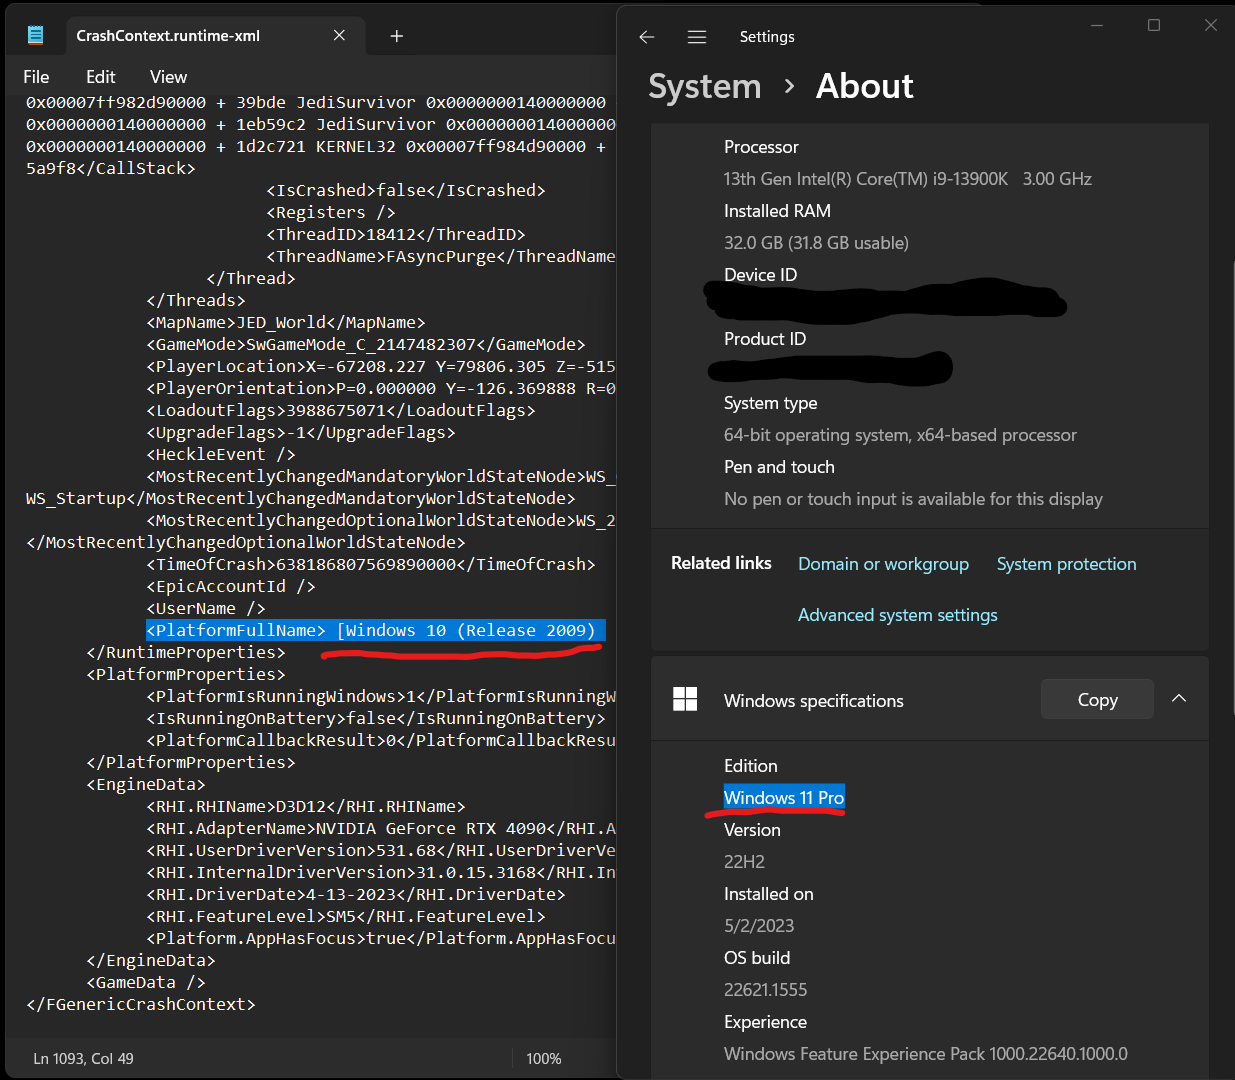This screenshot has width=1235, height=1080.
Task: Click the System breadcrumb link
Action: tap(705, 87)
